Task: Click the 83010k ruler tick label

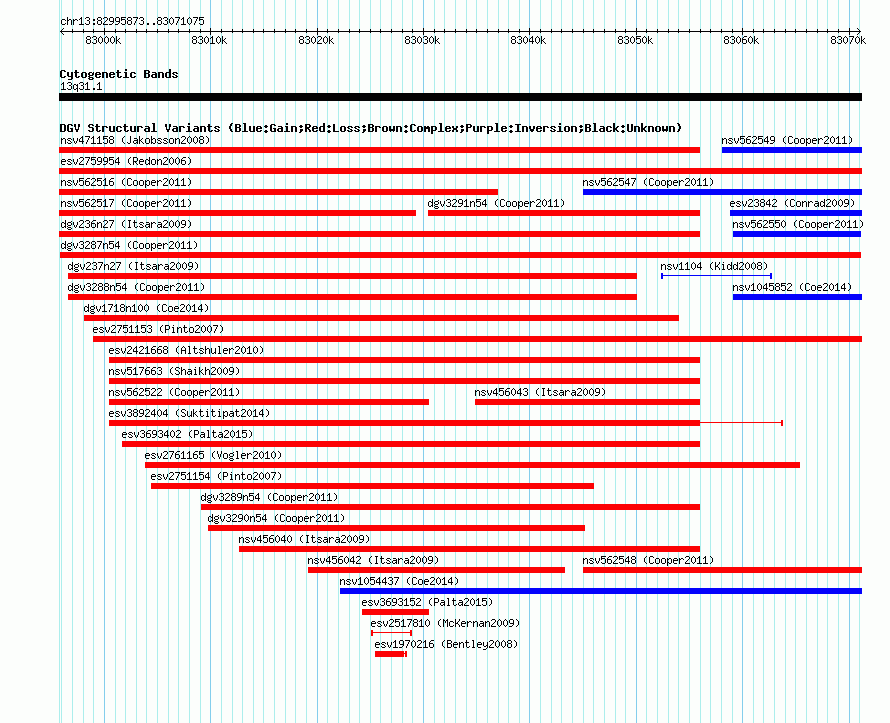Action: pyautogui.click(x=209, y=40)
